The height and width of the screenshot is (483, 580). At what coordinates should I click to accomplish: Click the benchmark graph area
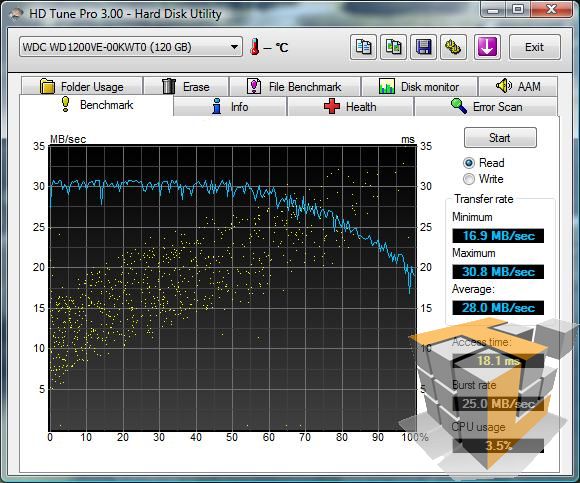click(233, 288)
